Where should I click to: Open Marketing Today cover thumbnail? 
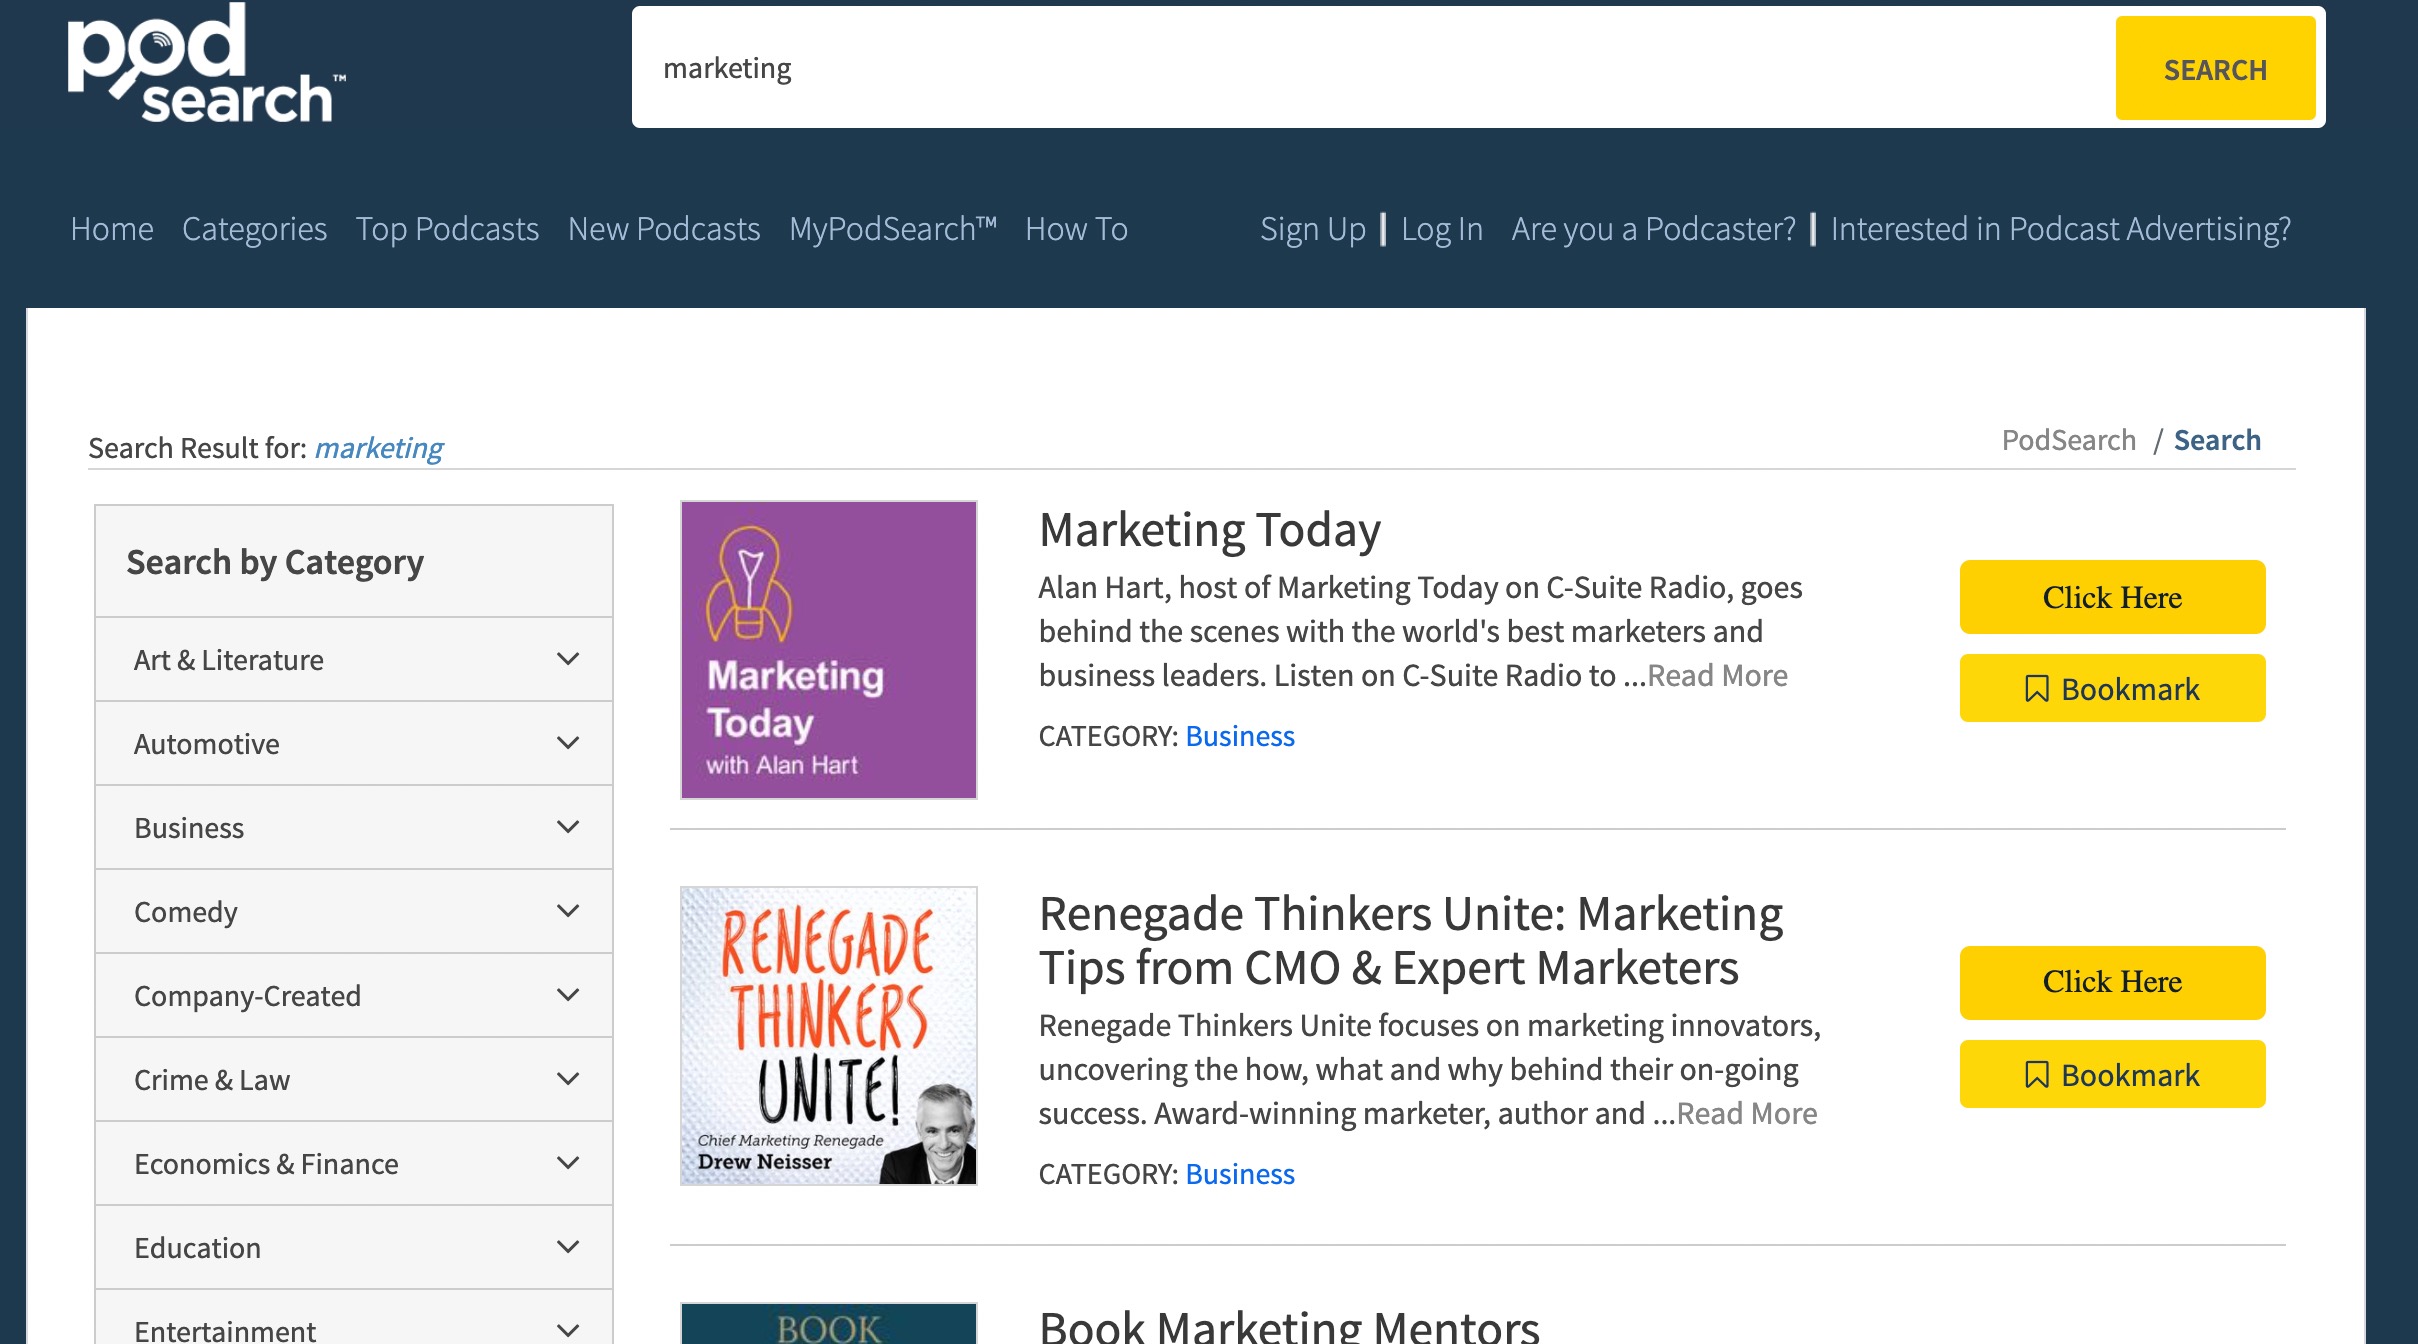(x=829, y=650)
